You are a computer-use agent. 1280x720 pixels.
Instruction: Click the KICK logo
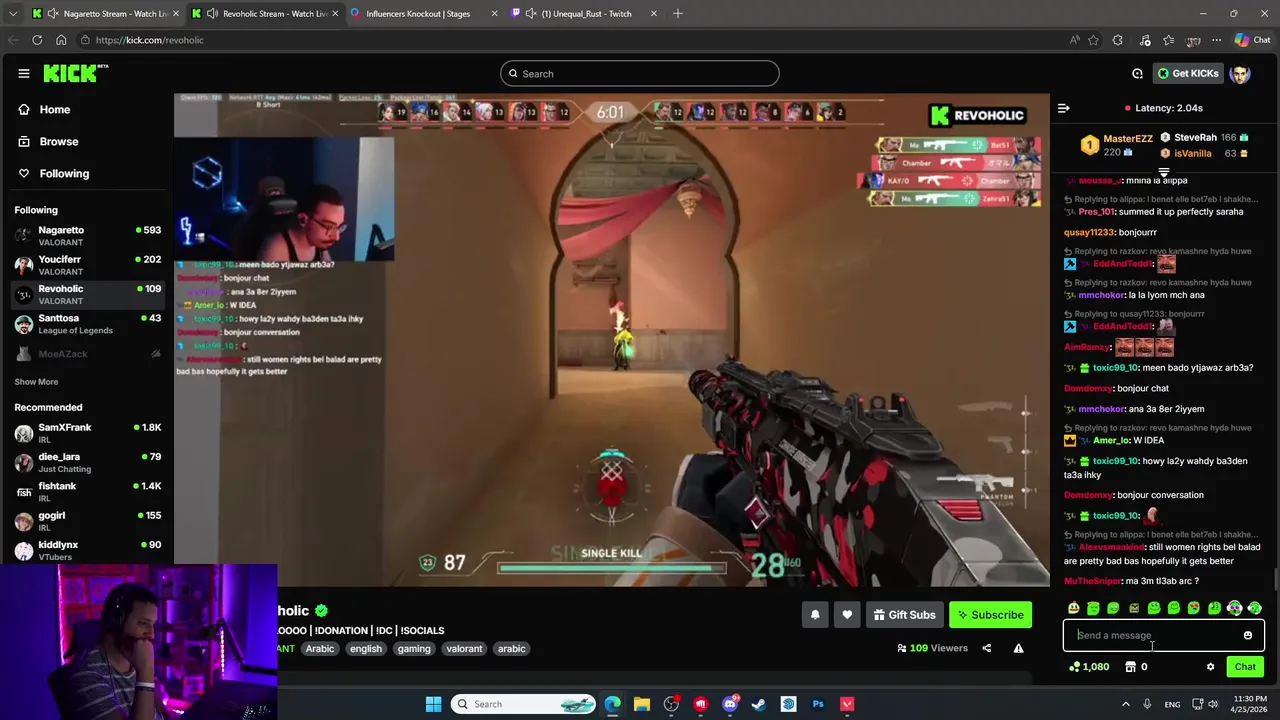coord(75,73)
